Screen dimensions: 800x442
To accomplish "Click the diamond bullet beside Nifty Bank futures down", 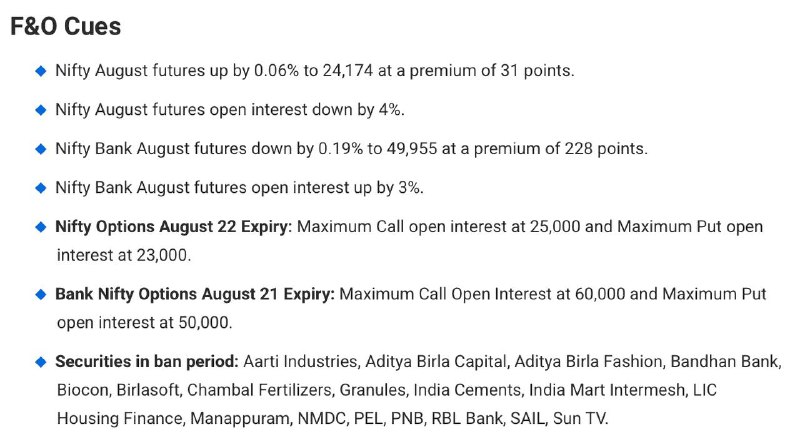I will [41, 149].
